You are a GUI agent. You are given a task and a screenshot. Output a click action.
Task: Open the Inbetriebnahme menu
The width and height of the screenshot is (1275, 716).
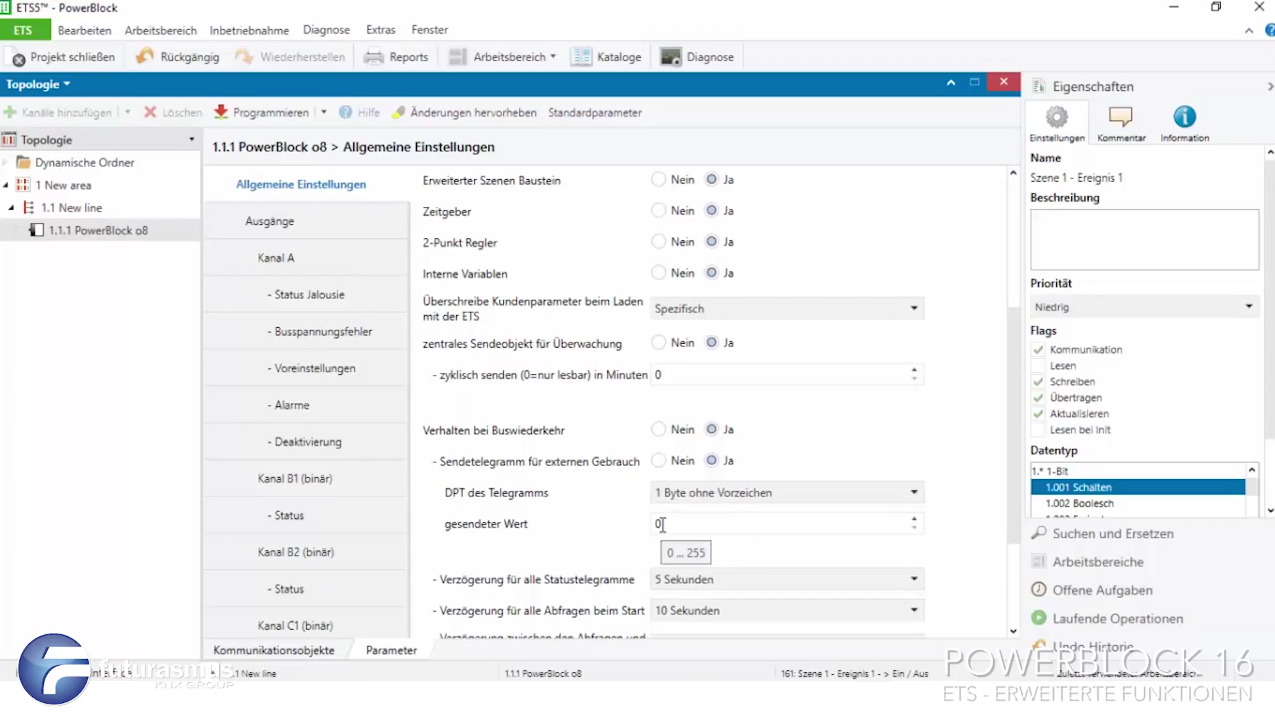pos(249,30)
